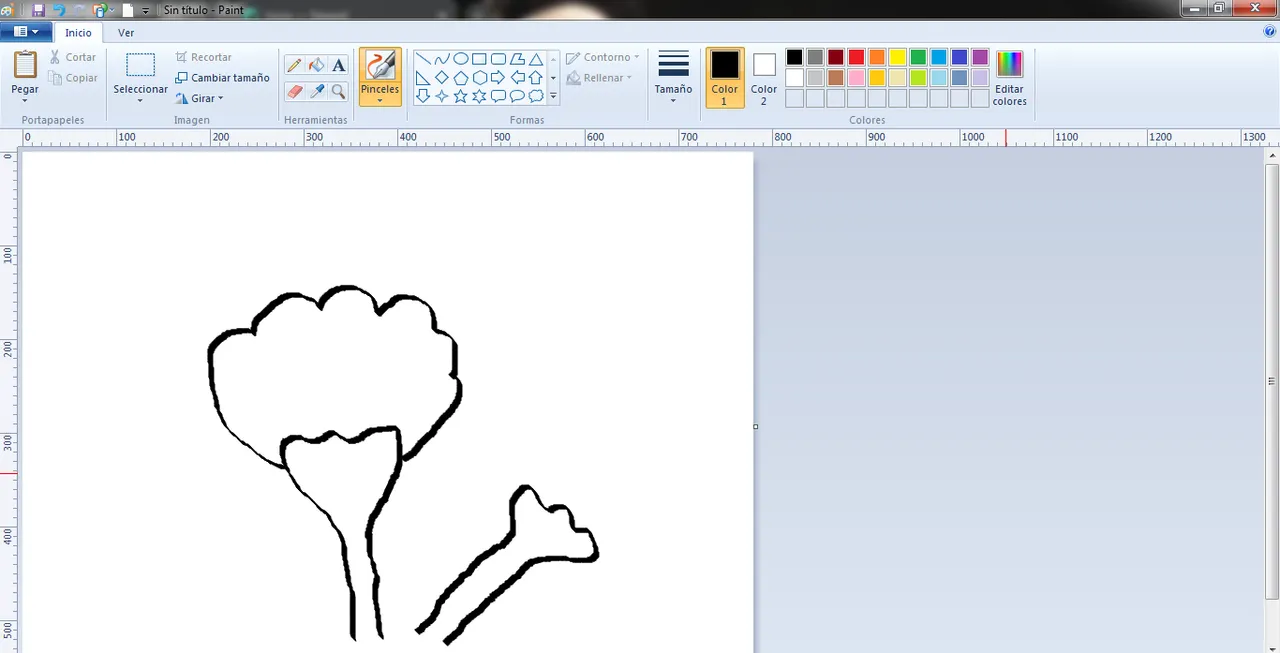The width and height of the screenshot is (1280, 653).
Task: Choose the Down arrow shape
Action: (423, 96)
